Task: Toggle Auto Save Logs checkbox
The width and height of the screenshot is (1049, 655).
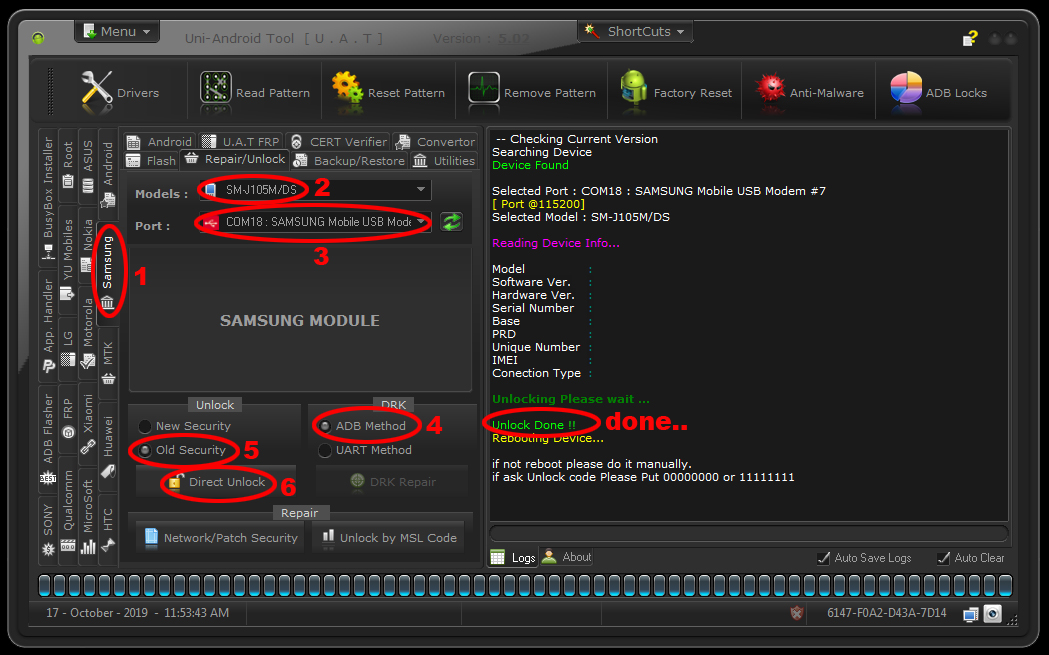Action: pos(864,558)
